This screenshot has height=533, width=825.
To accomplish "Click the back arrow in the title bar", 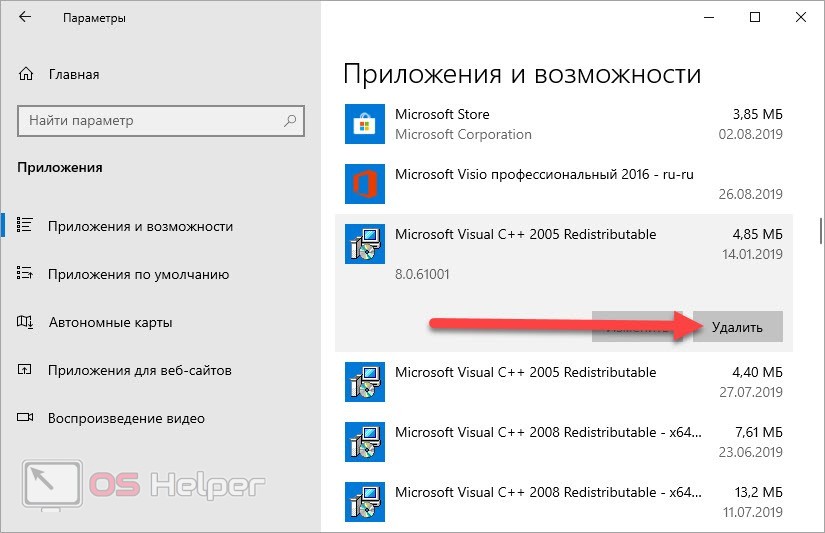I will 24,18.
